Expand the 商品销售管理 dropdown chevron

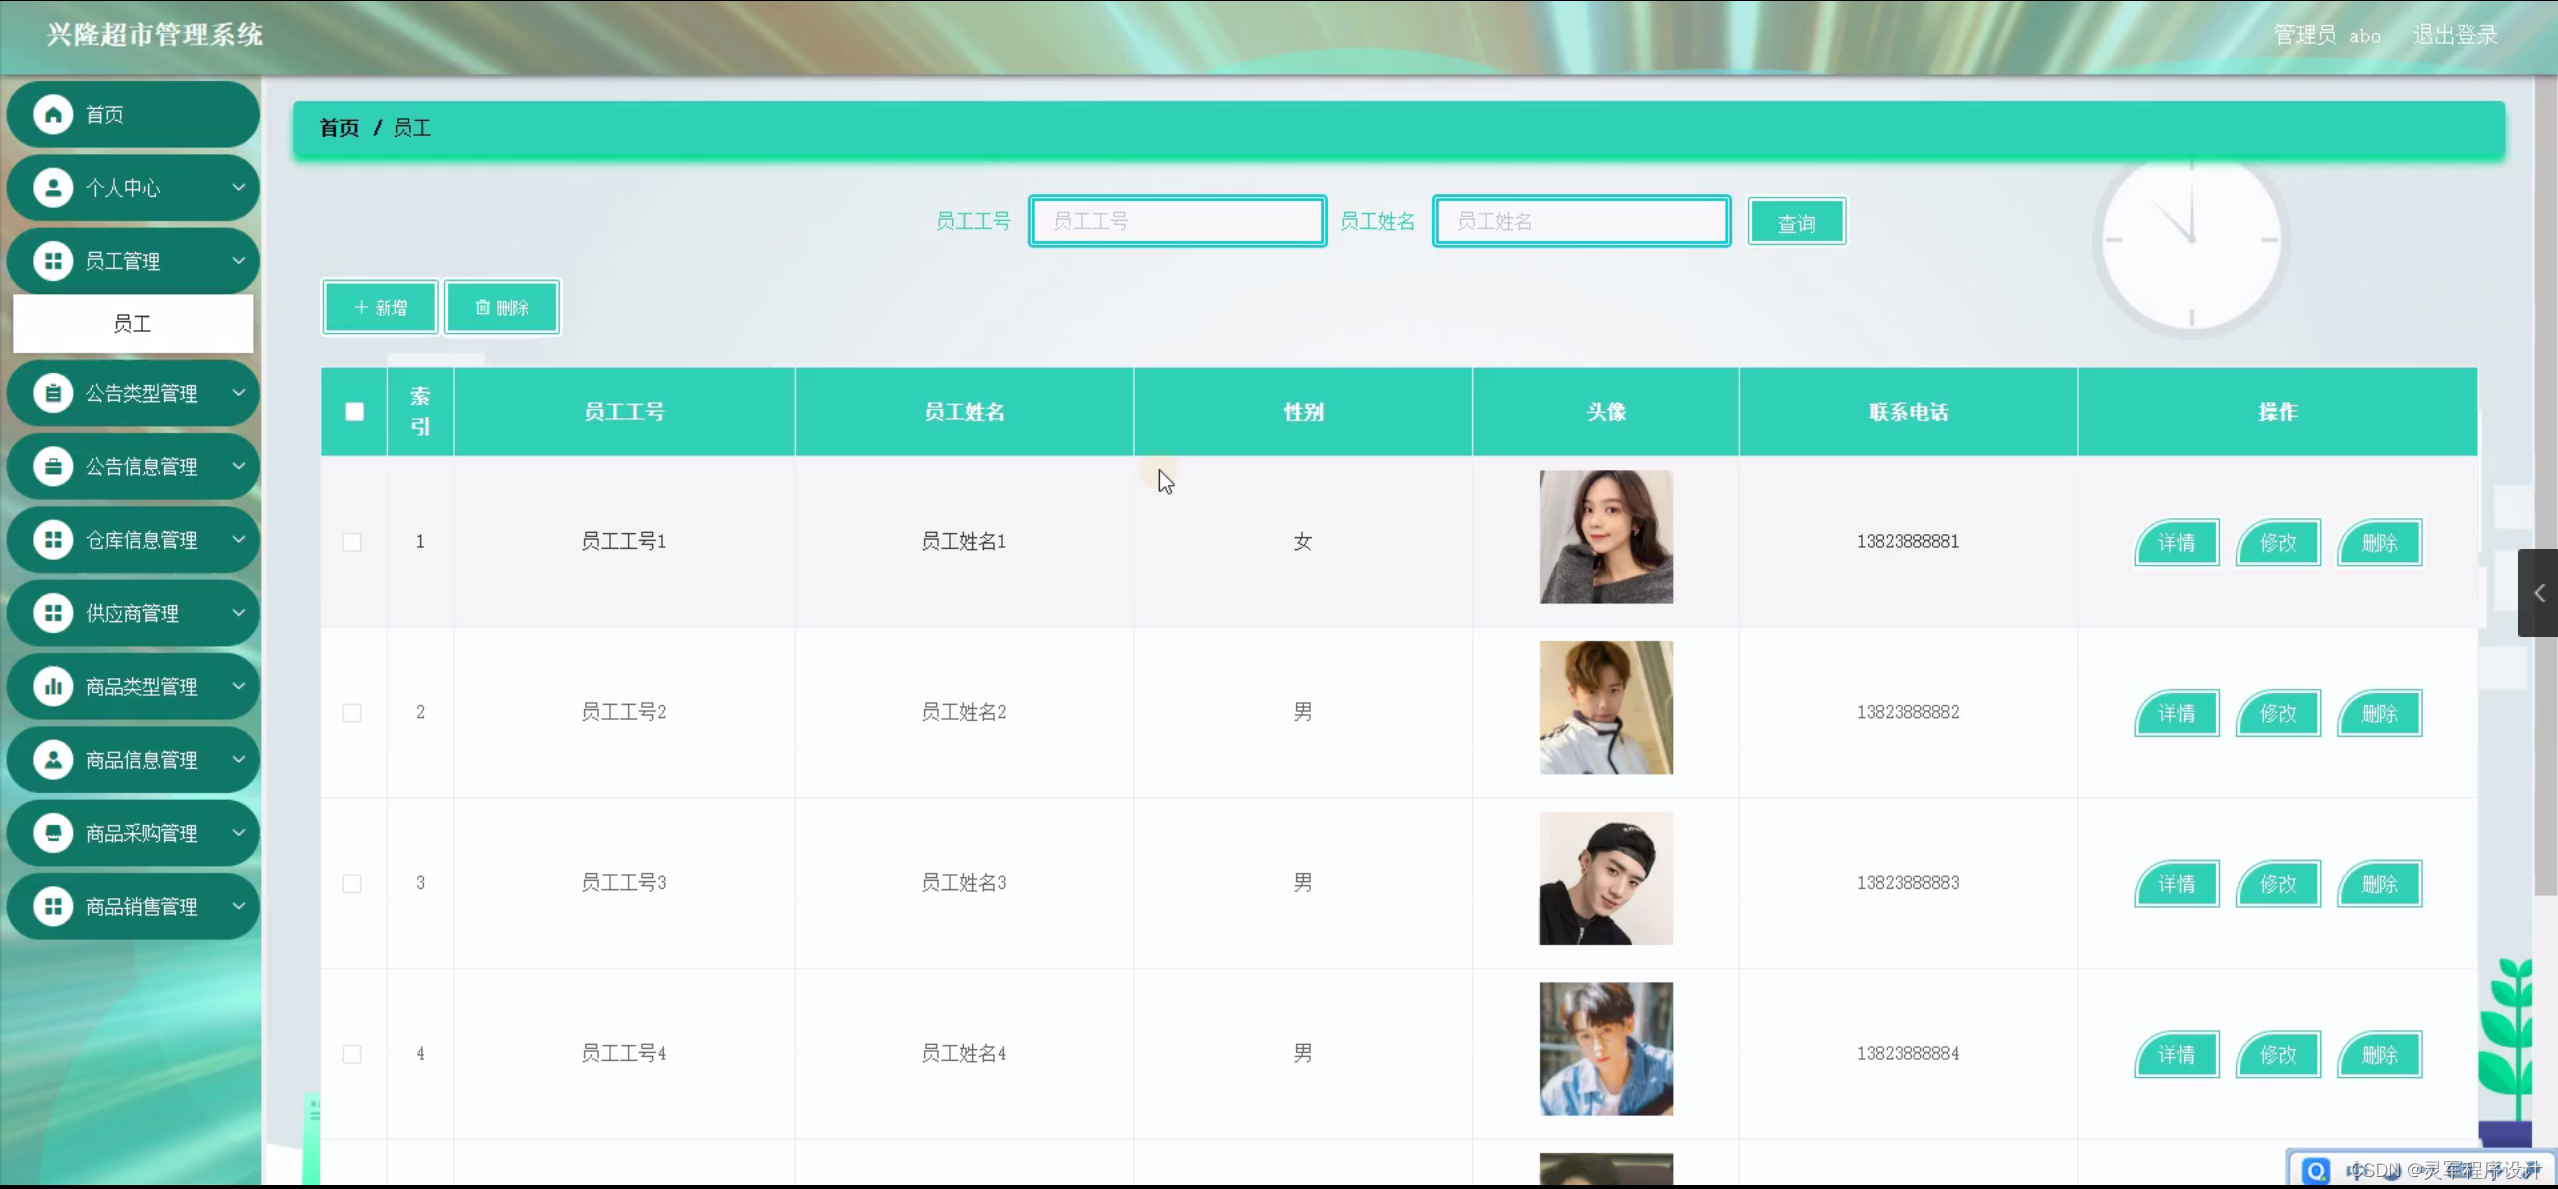[x=239, y=906]
